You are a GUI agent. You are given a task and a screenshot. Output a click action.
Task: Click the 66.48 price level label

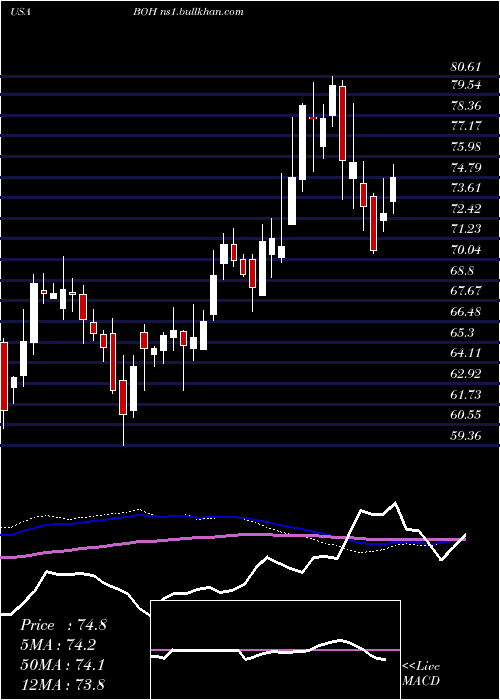pos(466,312)
